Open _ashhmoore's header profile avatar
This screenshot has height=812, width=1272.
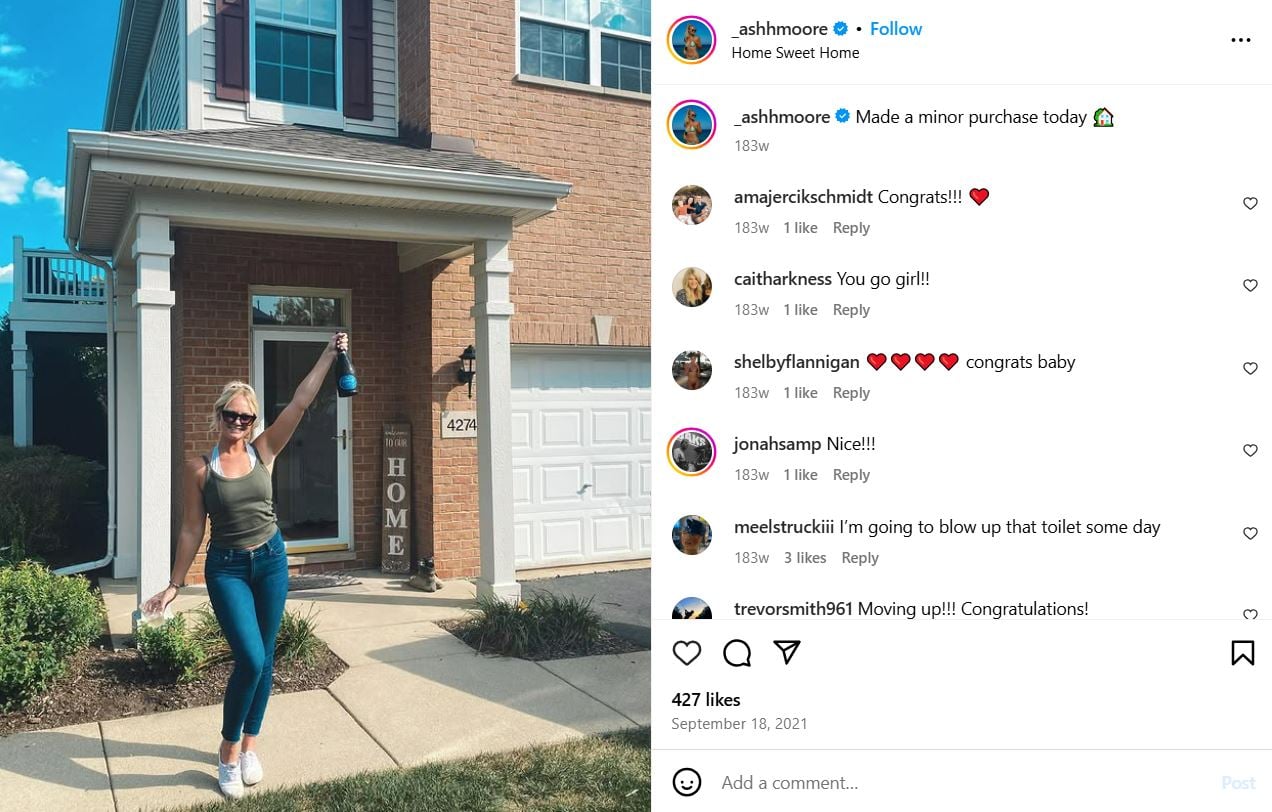coord(692,40)
